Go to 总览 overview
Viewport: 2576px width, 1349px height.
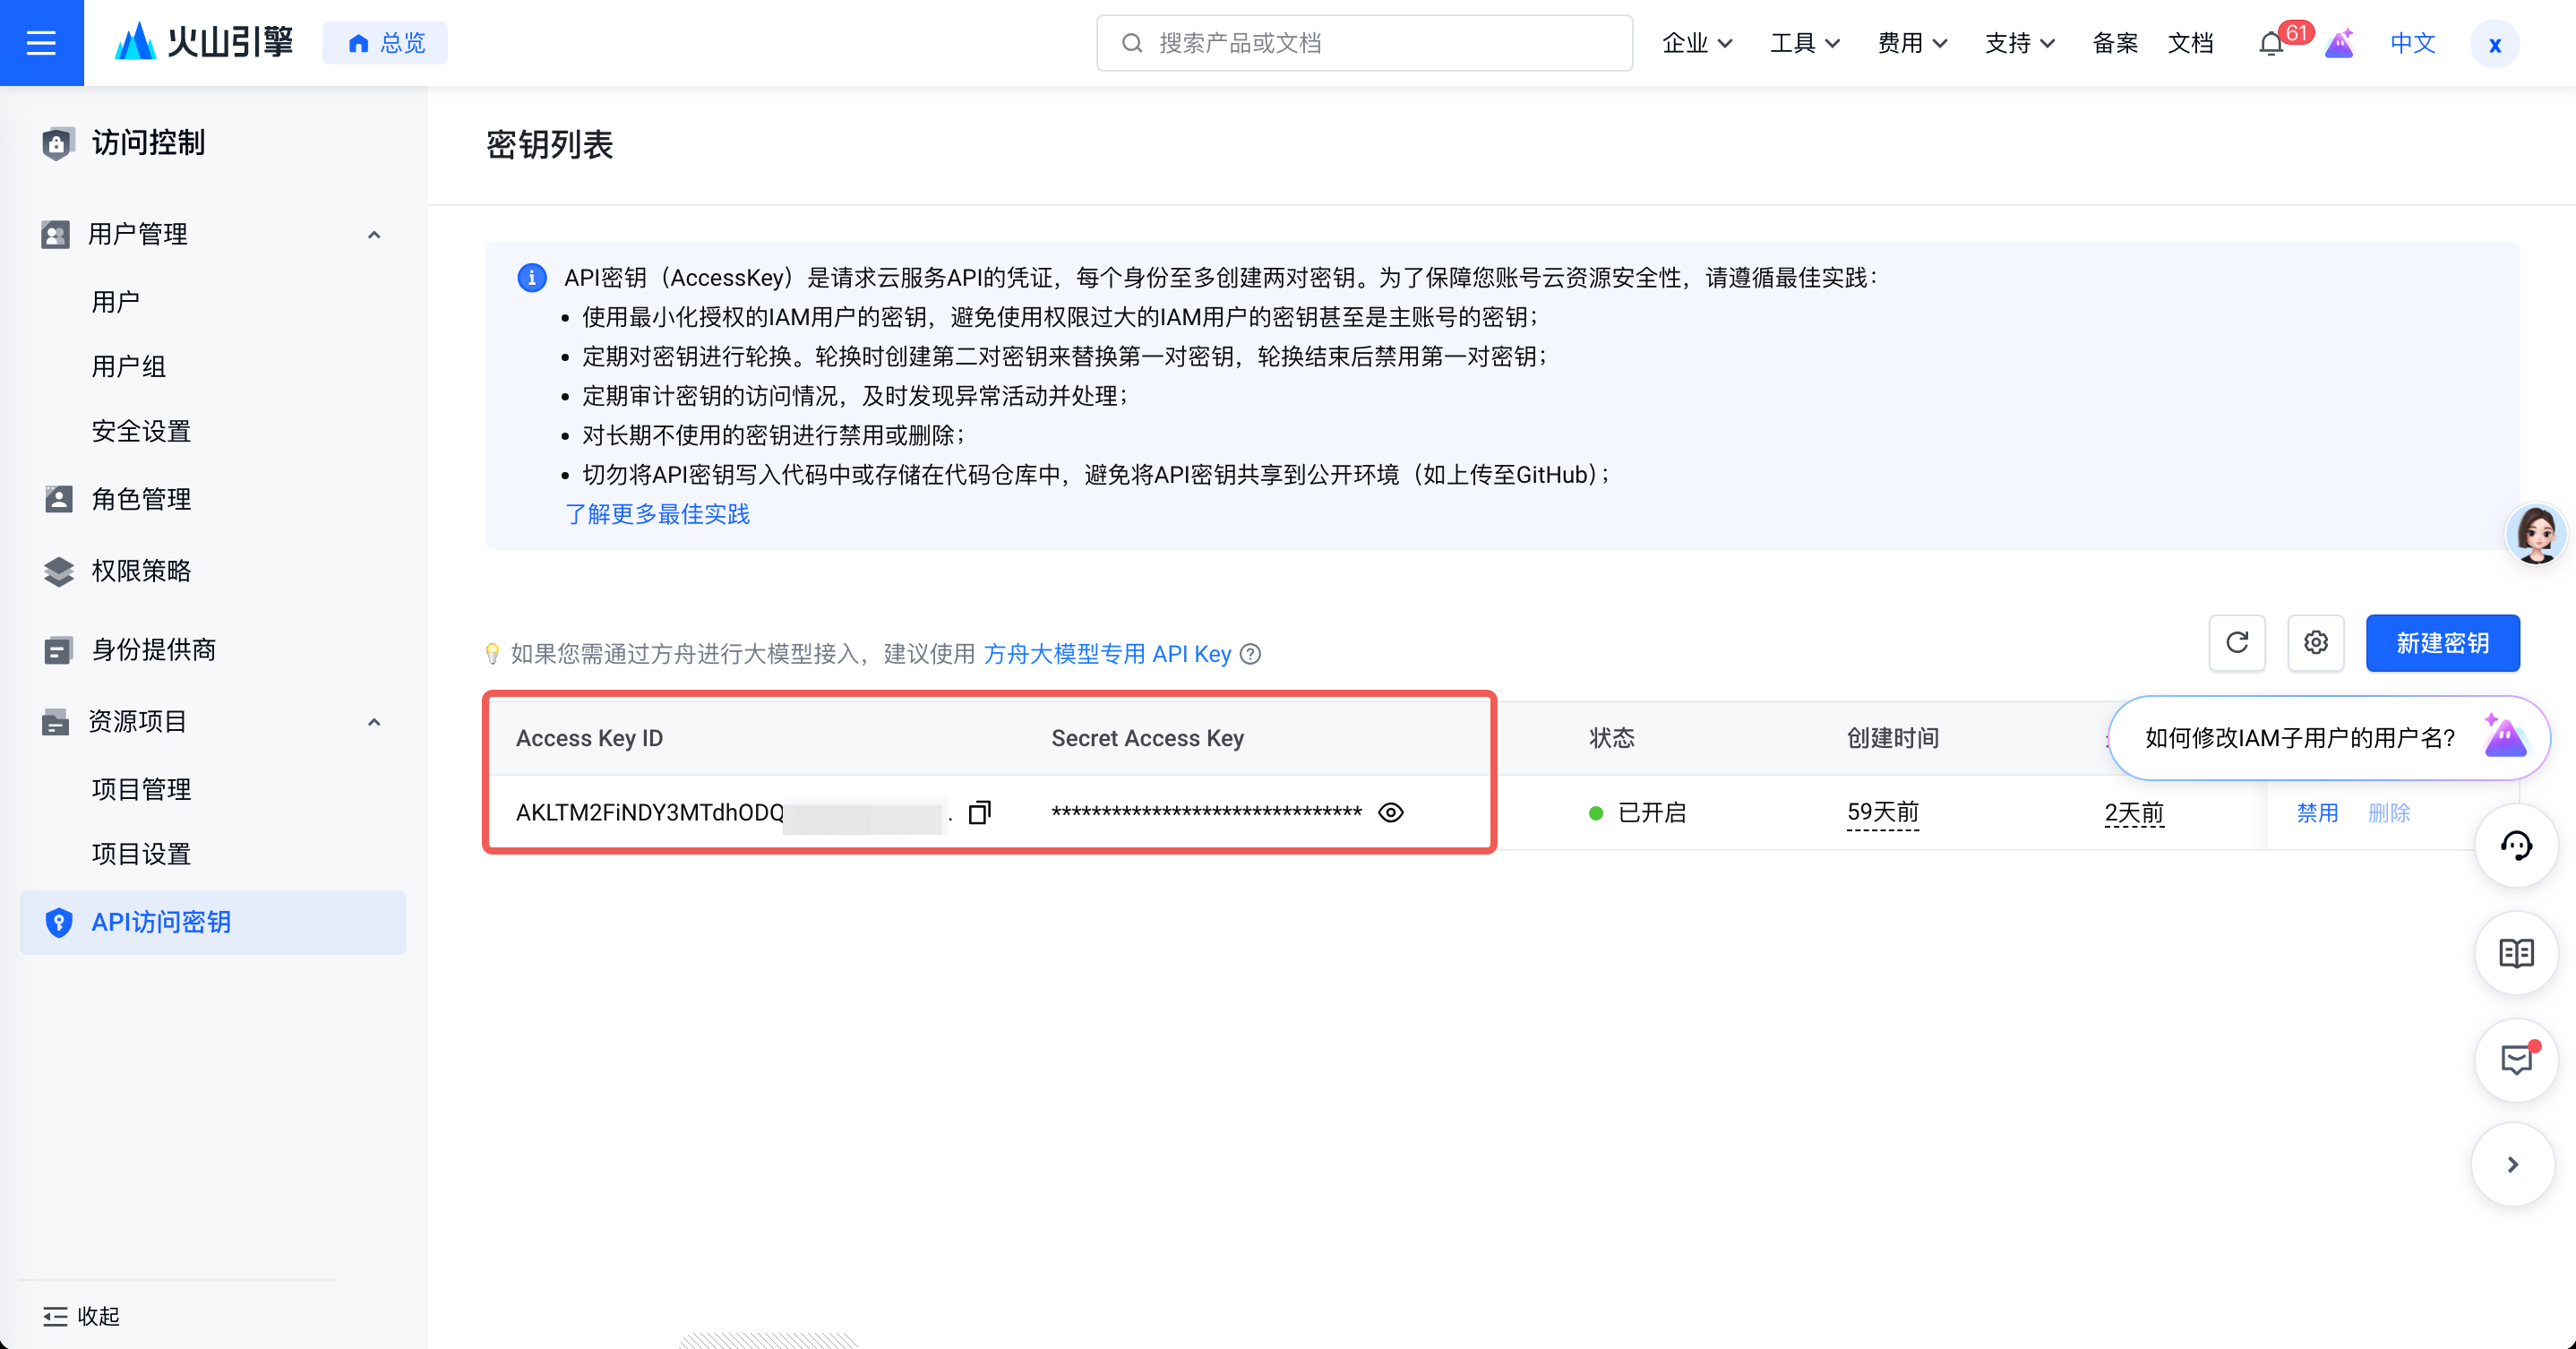tap(385, 43)
